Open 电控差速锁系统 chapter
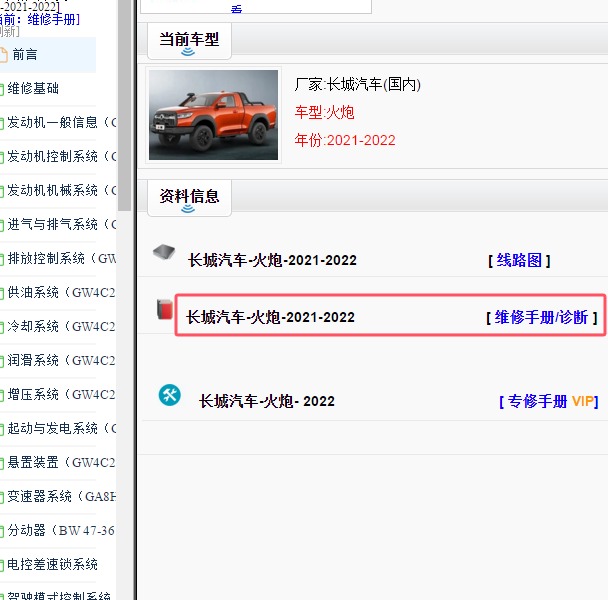This screenshot has width=608, height=600. (52, 564)
